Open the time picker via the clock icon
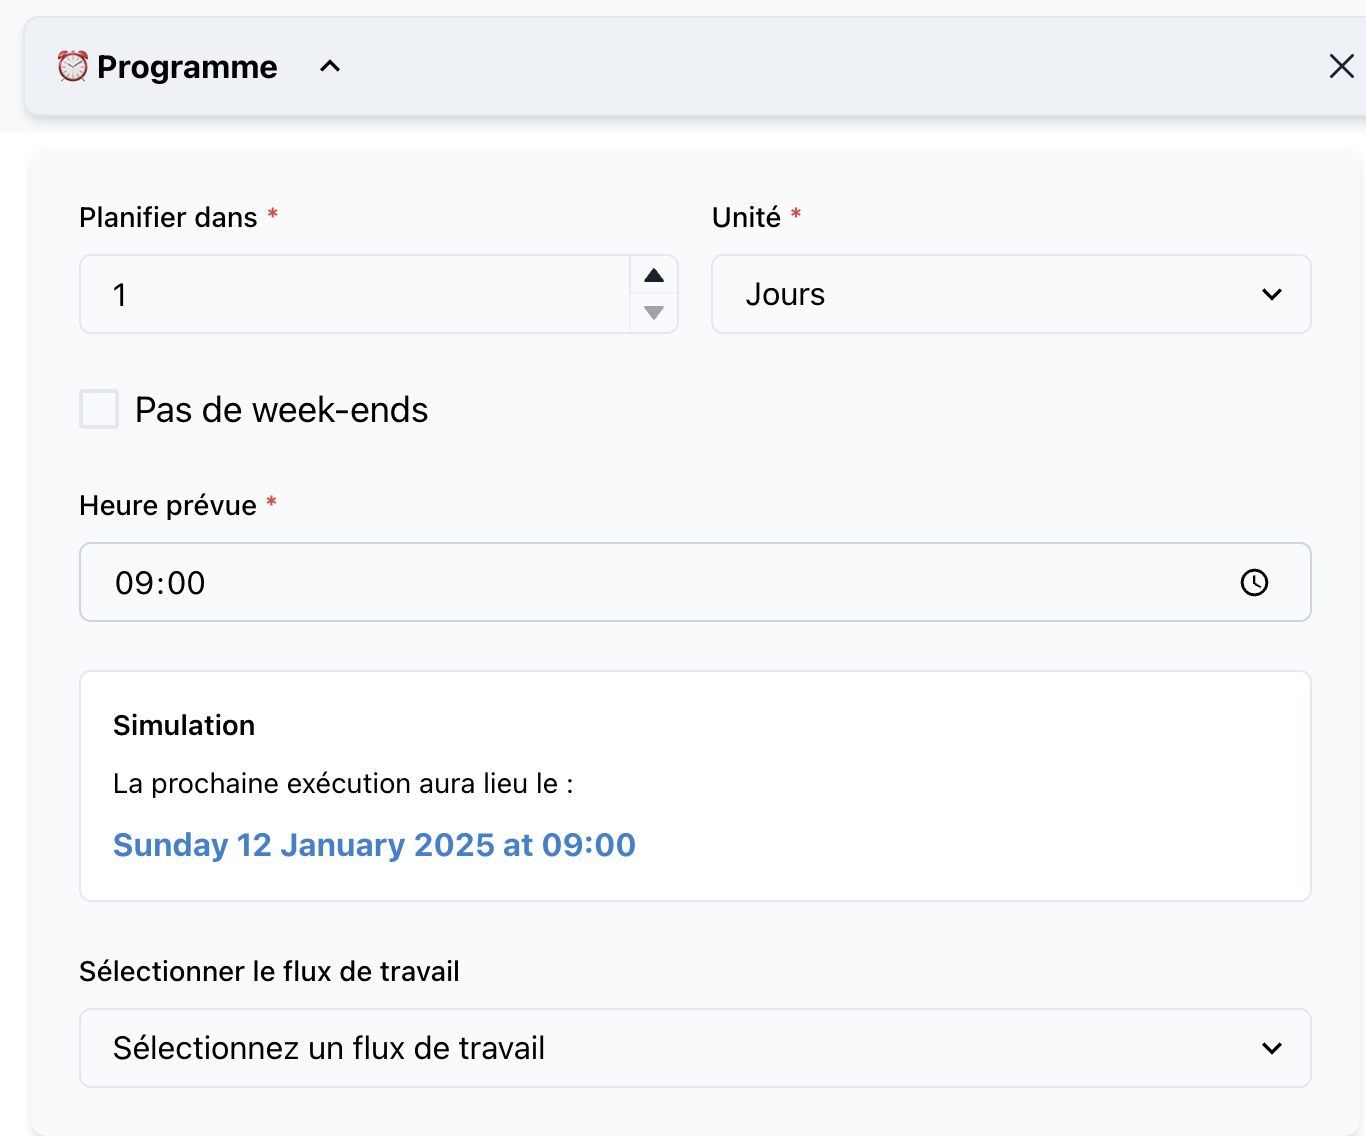The height and width of the screenshot is (1136, 1366). [x=1254, y=583]
